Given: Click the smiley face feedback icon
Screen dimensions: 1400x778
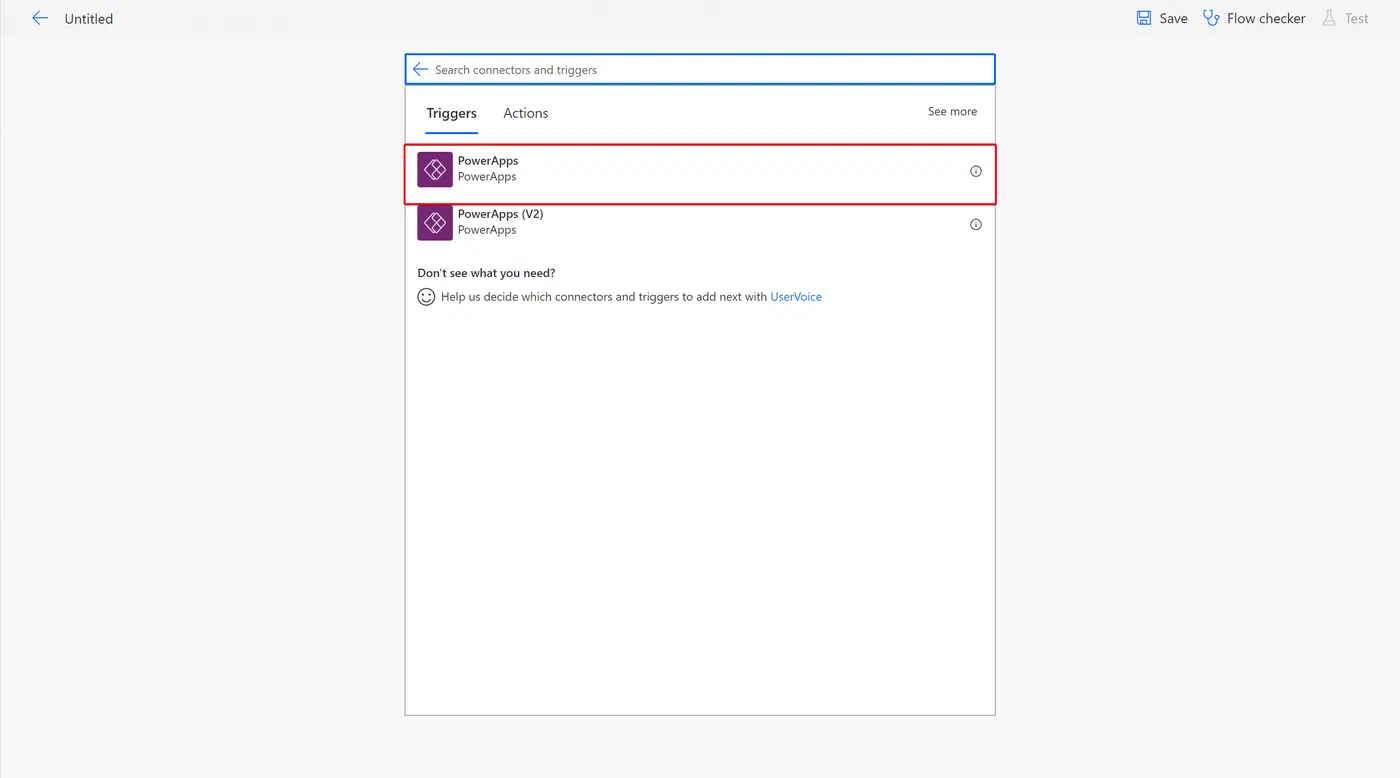Looking at the screenshot, I should tap(426, 297).
